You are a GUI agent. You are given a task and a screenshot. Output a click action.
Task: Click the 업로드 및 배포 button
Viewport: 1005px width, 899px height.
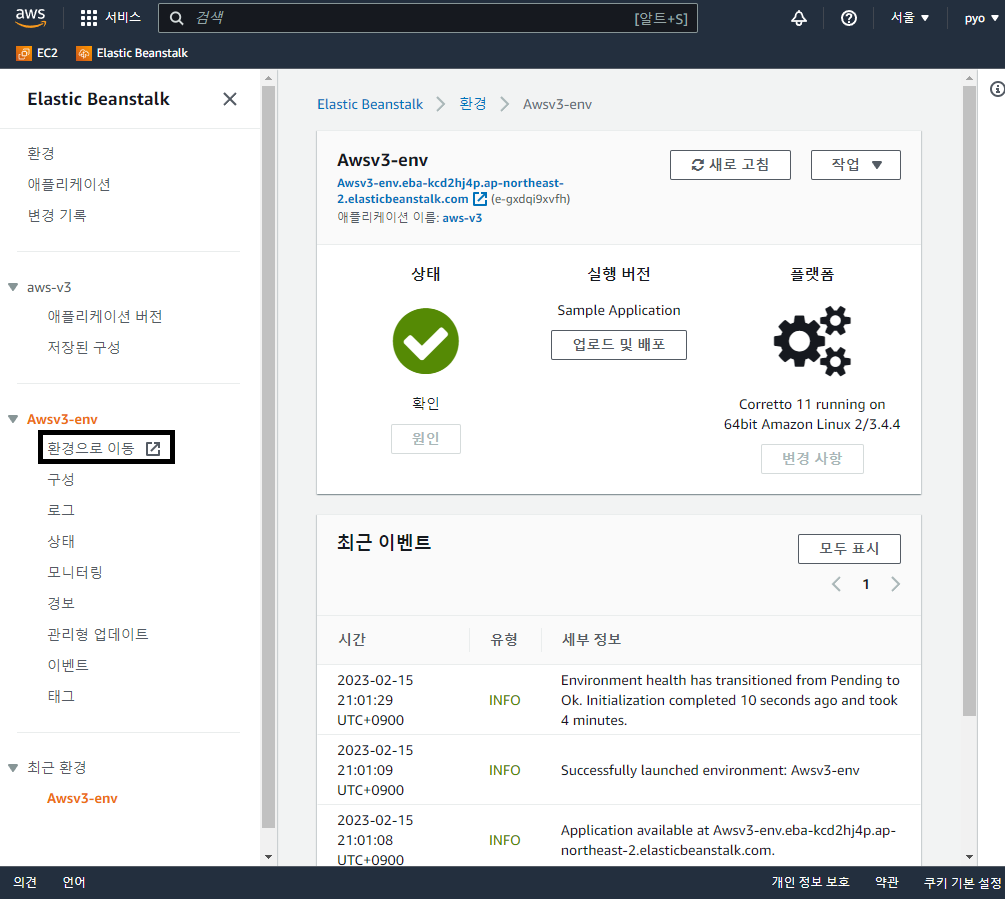(x=619, y=345)
